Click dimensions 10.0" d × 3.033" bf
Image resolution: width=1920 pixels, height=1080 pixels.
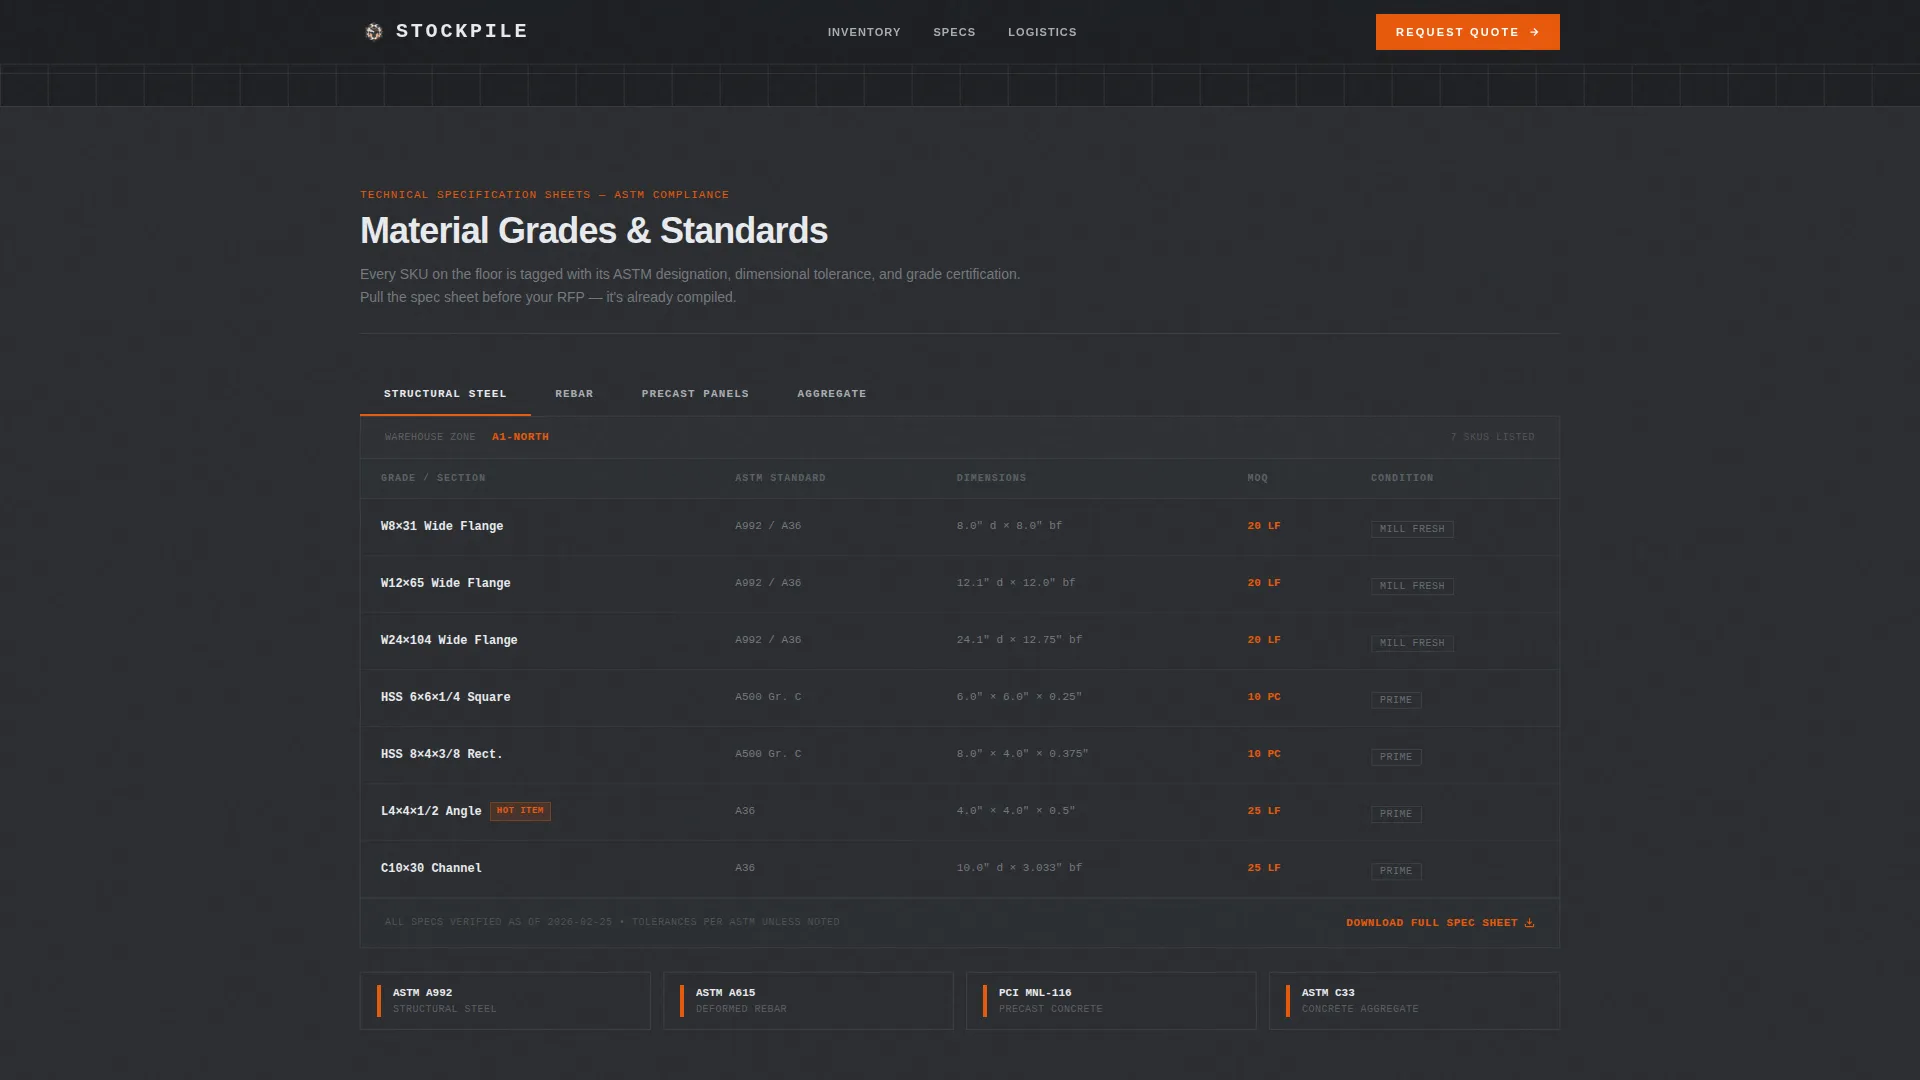coord(1019,868)
